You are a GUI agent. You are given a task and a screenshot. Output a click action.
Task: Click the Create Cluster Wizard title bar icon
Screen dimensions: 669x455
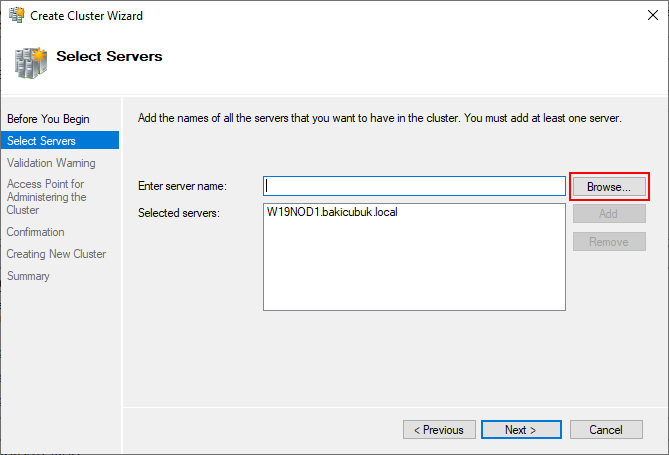[x=17, y=15]
